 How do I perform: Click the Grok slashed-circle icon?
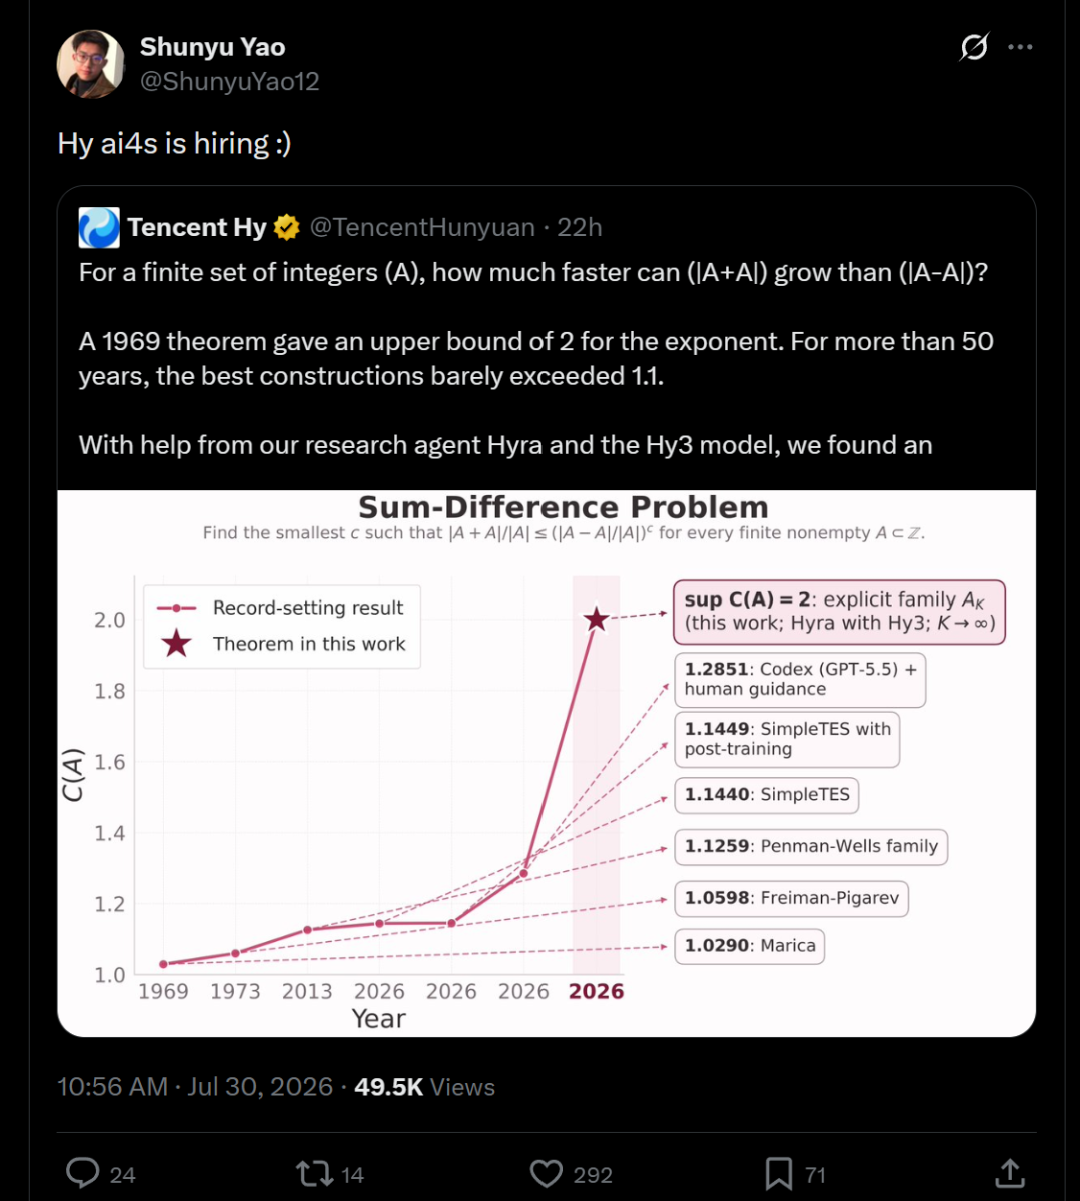974,47
